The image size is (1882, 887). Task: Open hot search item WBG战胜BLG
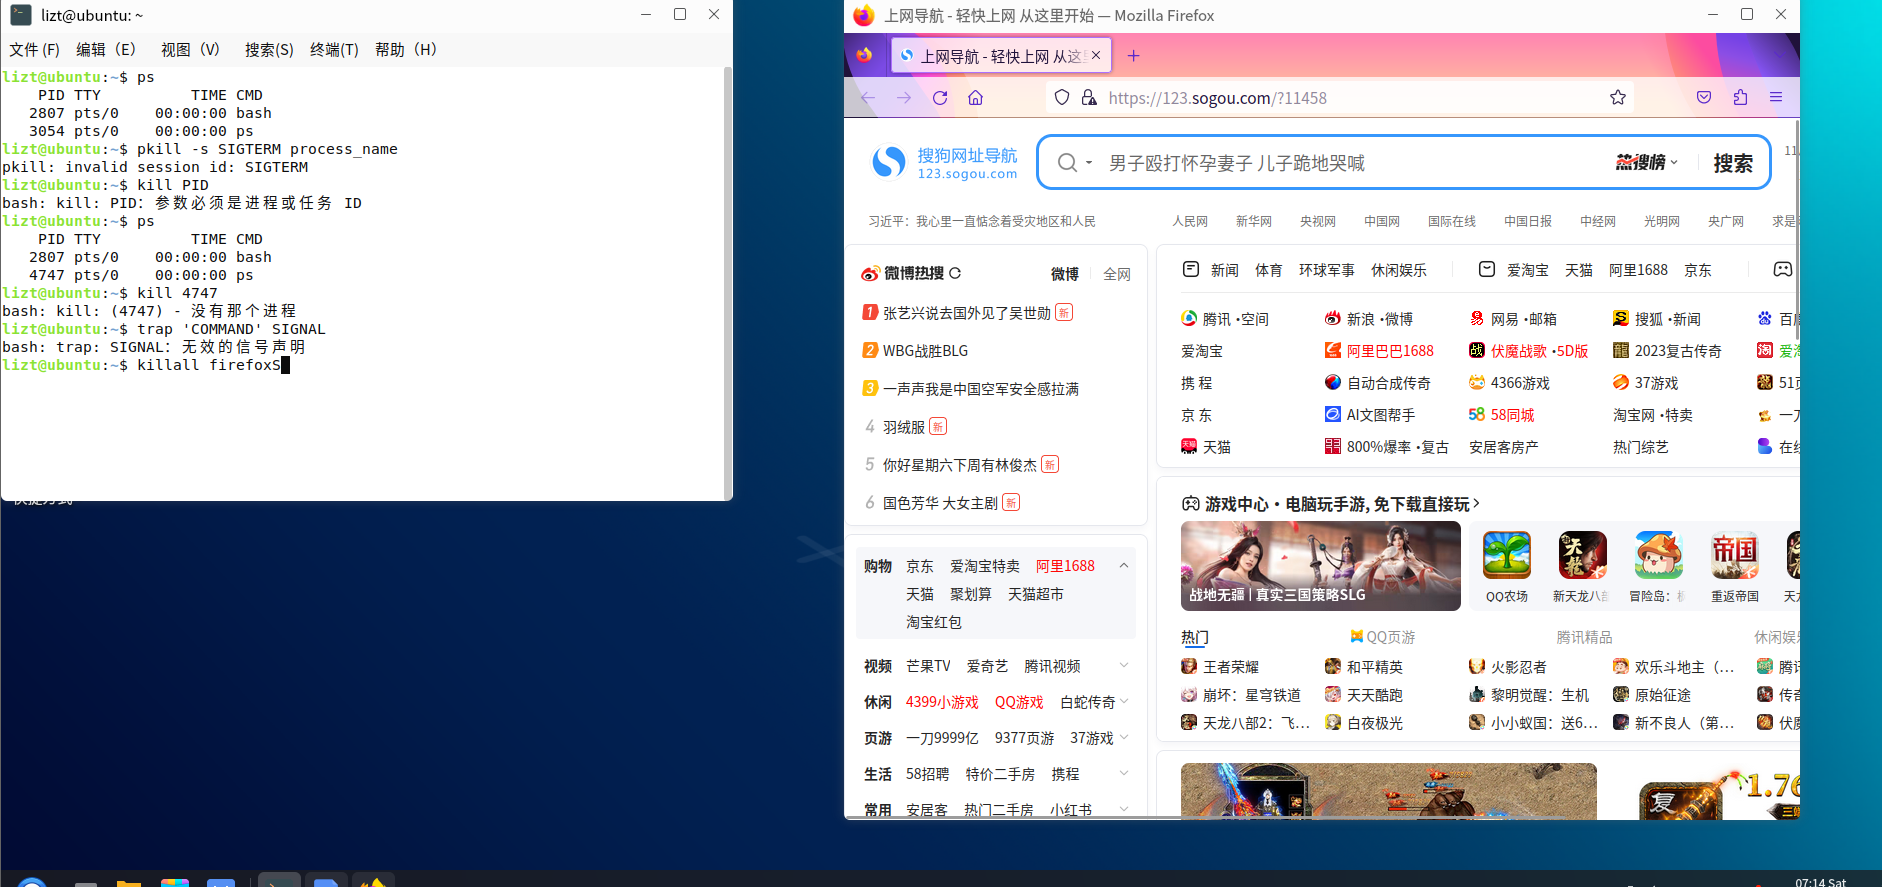point(925,351)
